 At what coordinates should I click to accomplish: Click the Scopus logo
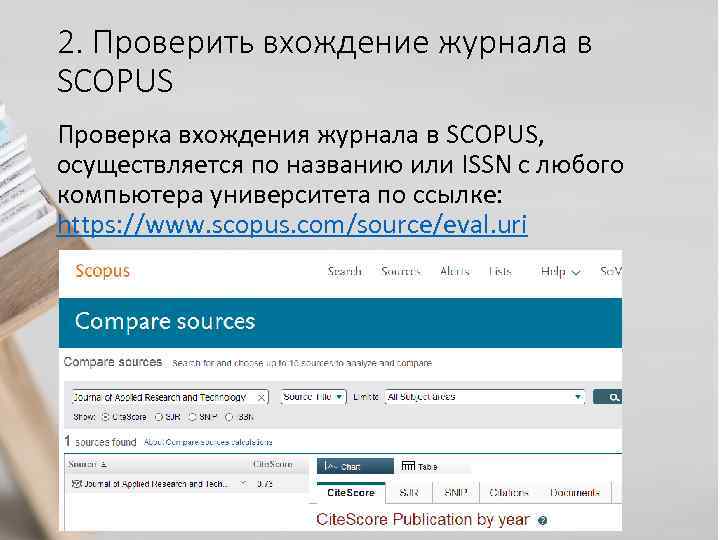103,271
